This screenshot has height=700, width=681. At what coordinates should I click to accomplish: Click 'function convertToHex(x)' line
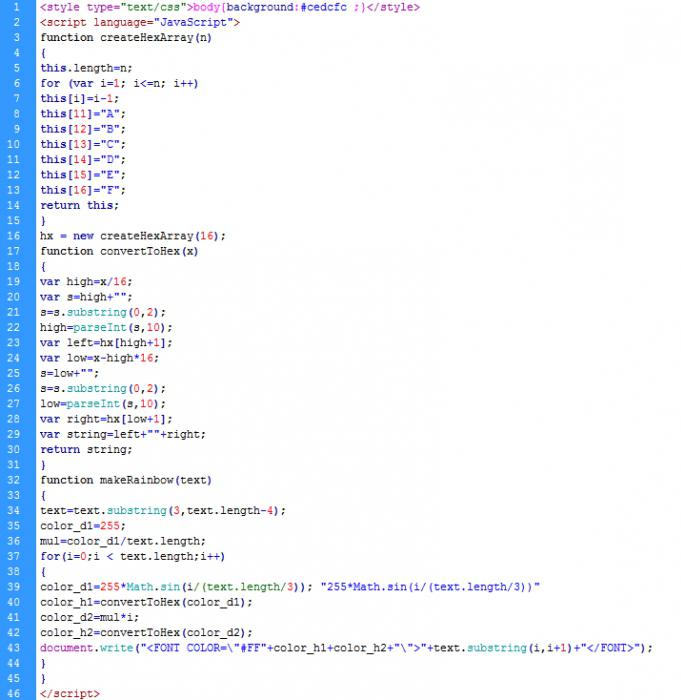click(119, 251)
